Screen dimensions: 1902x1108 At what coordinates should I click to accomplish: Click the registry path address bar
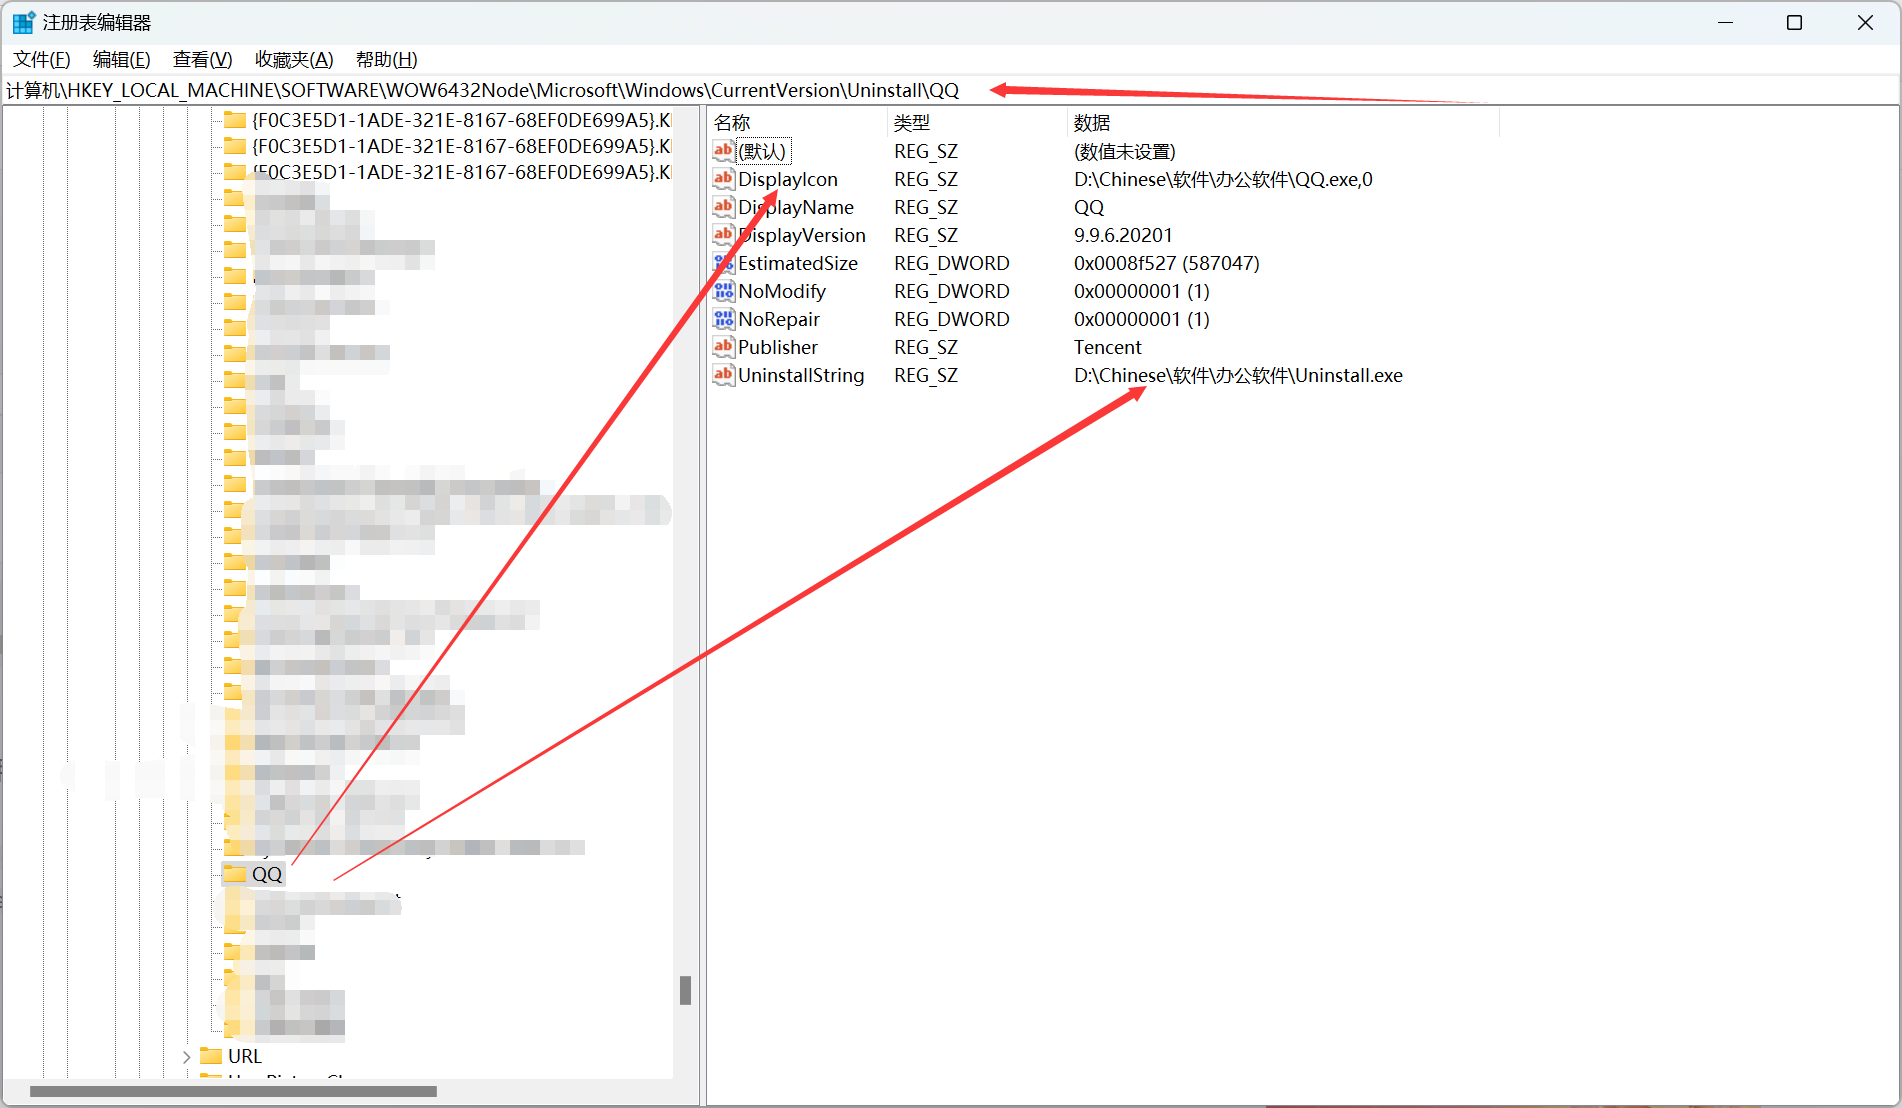tap(950, 90)
